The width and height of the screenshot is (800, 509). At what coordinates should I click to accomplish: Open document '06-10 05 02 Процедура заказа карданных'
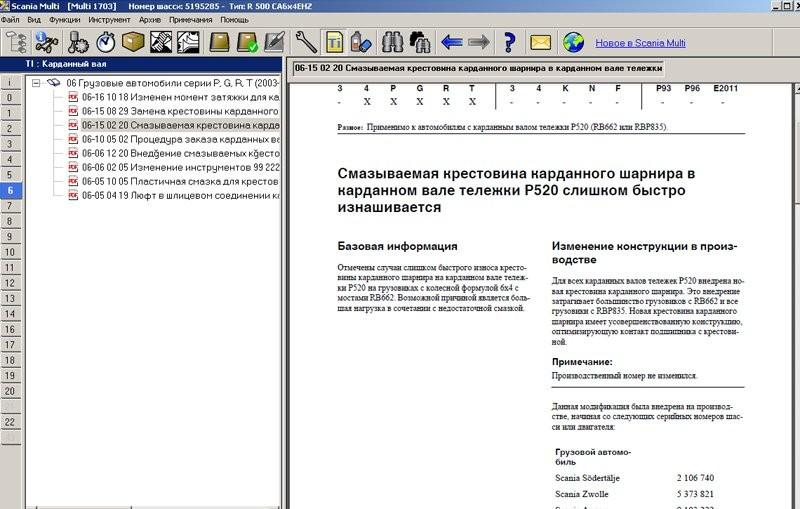181,139
